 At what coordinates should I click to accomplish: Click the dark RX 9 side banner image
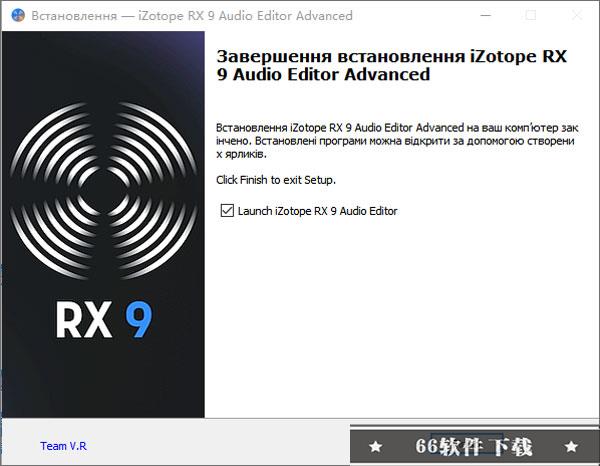point(103,224)
